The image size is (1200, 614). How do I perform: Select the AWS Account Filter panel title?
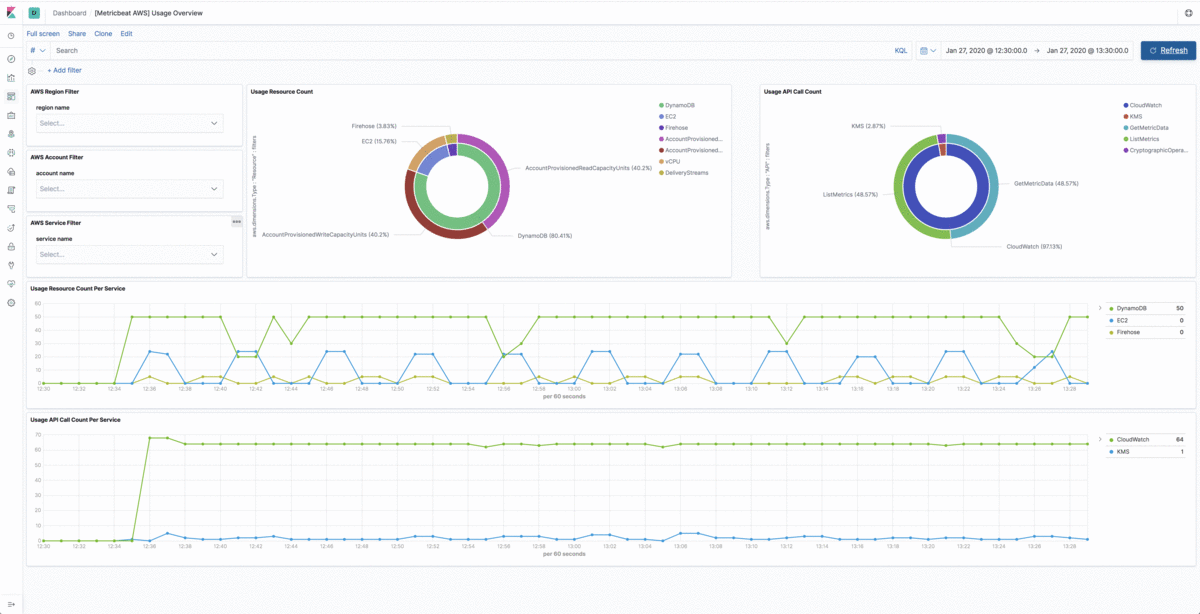[58, 157]
